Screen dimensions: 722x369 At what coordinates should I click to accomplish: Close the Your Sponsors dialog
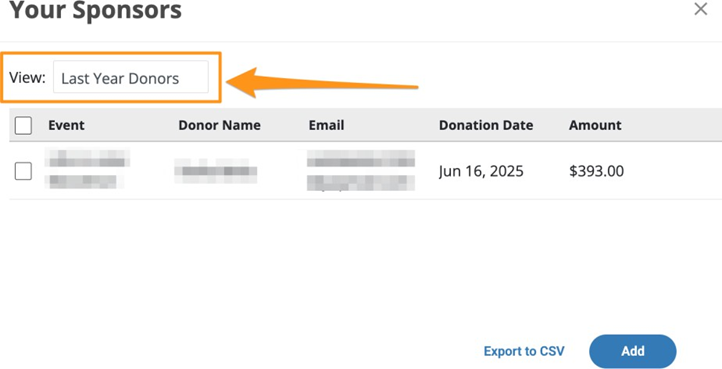pos(700,9)
